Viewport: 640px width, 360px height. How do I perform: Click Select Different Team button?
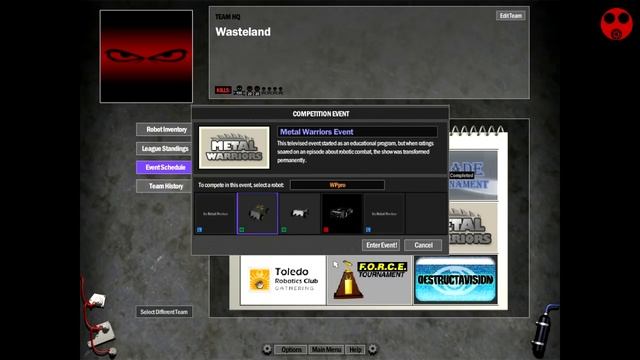164,312
